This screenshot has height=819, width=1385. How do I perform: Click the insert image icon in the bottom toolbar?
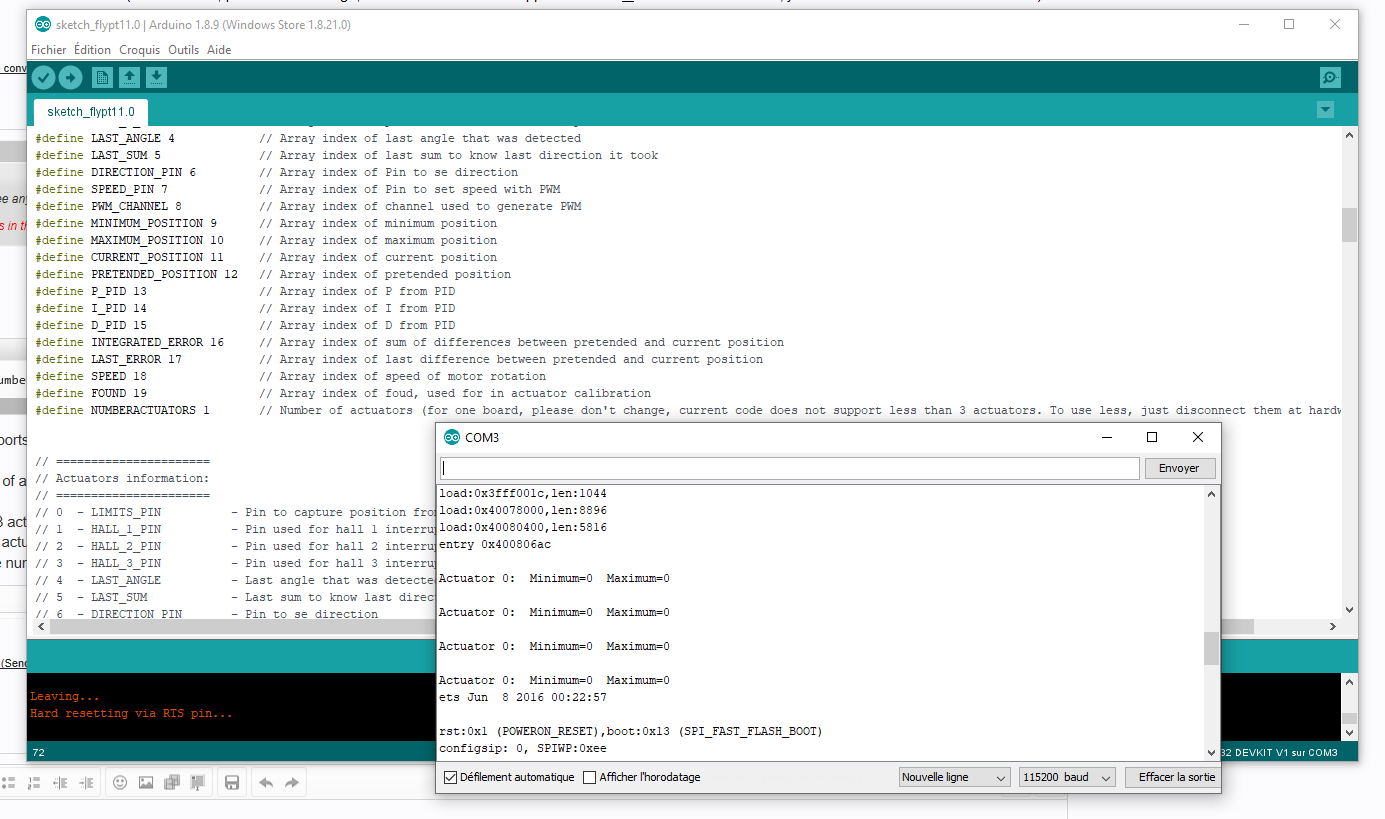pyautogui.click(x=146, y=783)
